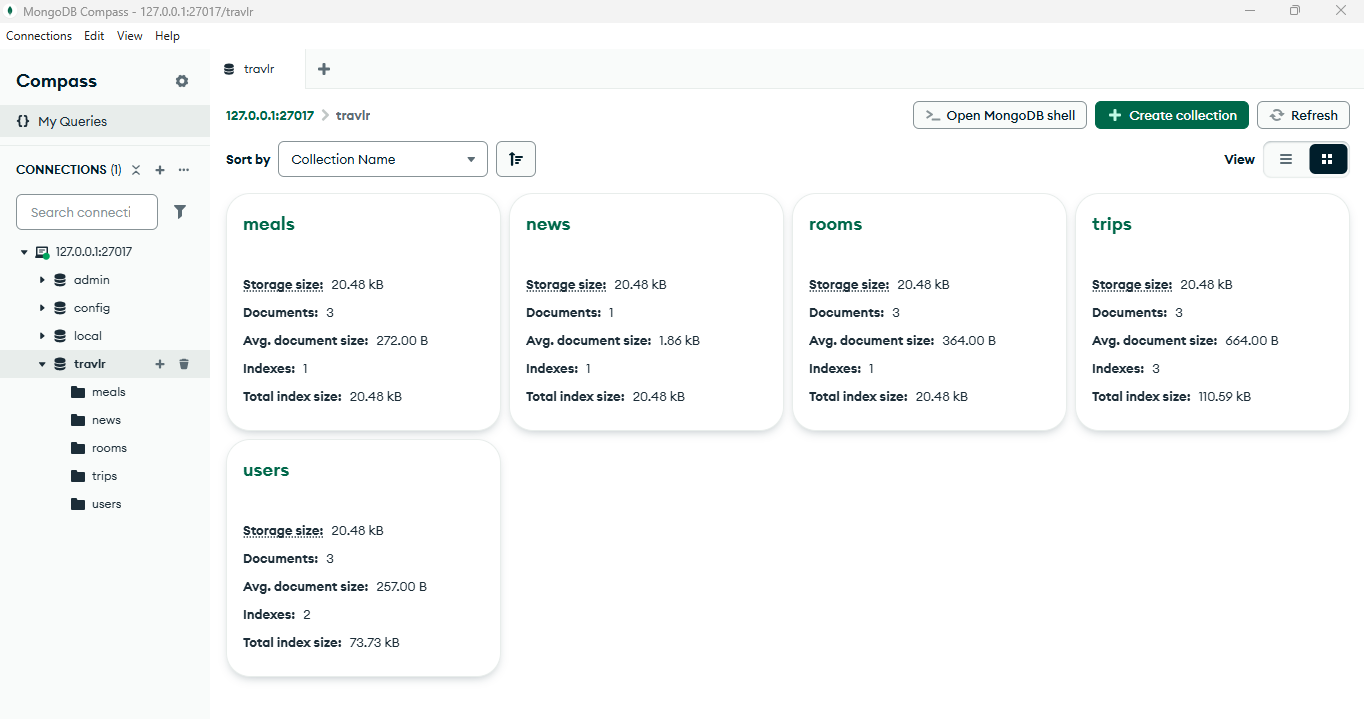1364x719 pixels.
Task: Open Compass settings gear icon
Action: pyautogui.click(x=181, y=81)
